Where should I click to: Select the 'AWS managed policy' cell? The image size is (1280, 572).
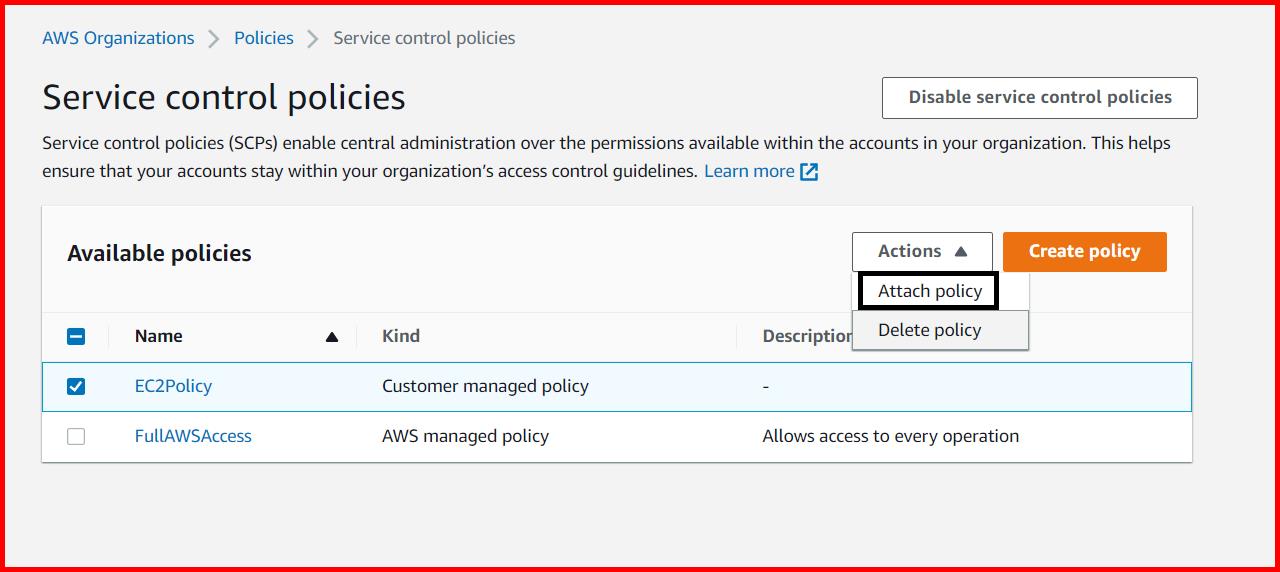tap(465, 436)
